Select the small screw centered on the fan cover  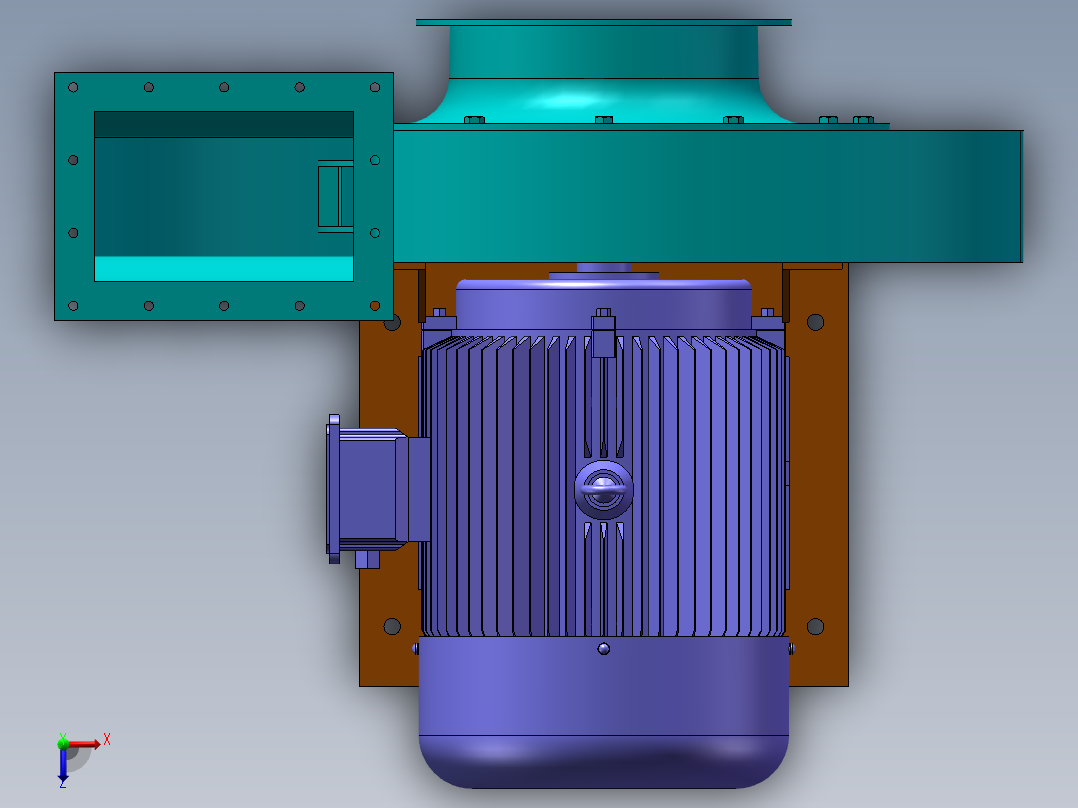(604, 648)
